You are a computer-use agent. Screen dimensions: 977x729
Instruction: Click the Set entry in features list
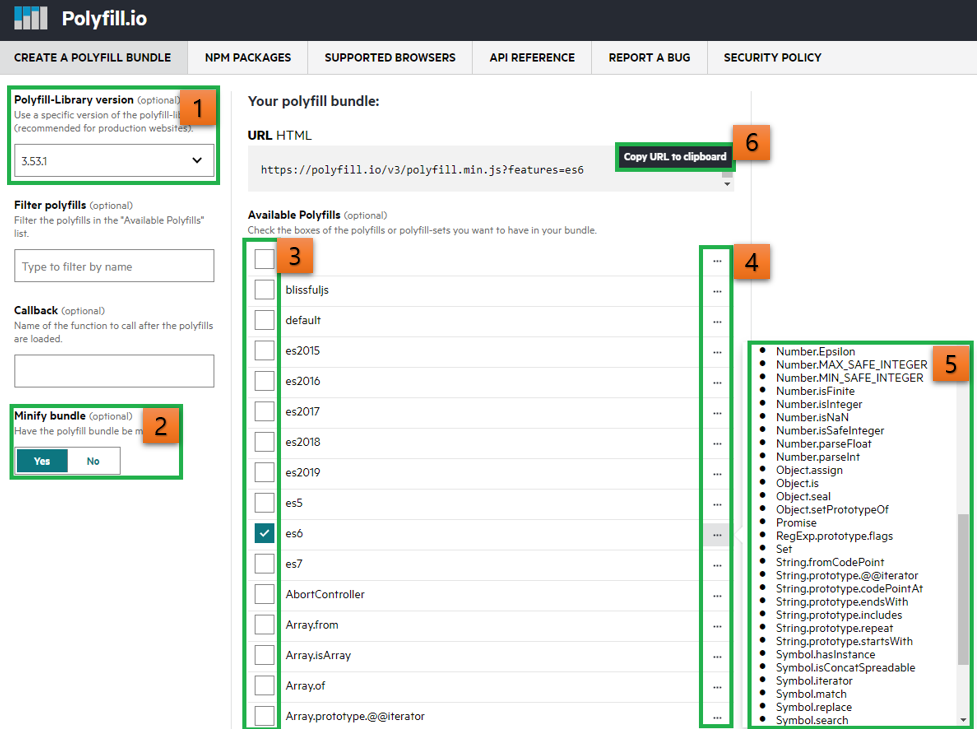point(784,549)
